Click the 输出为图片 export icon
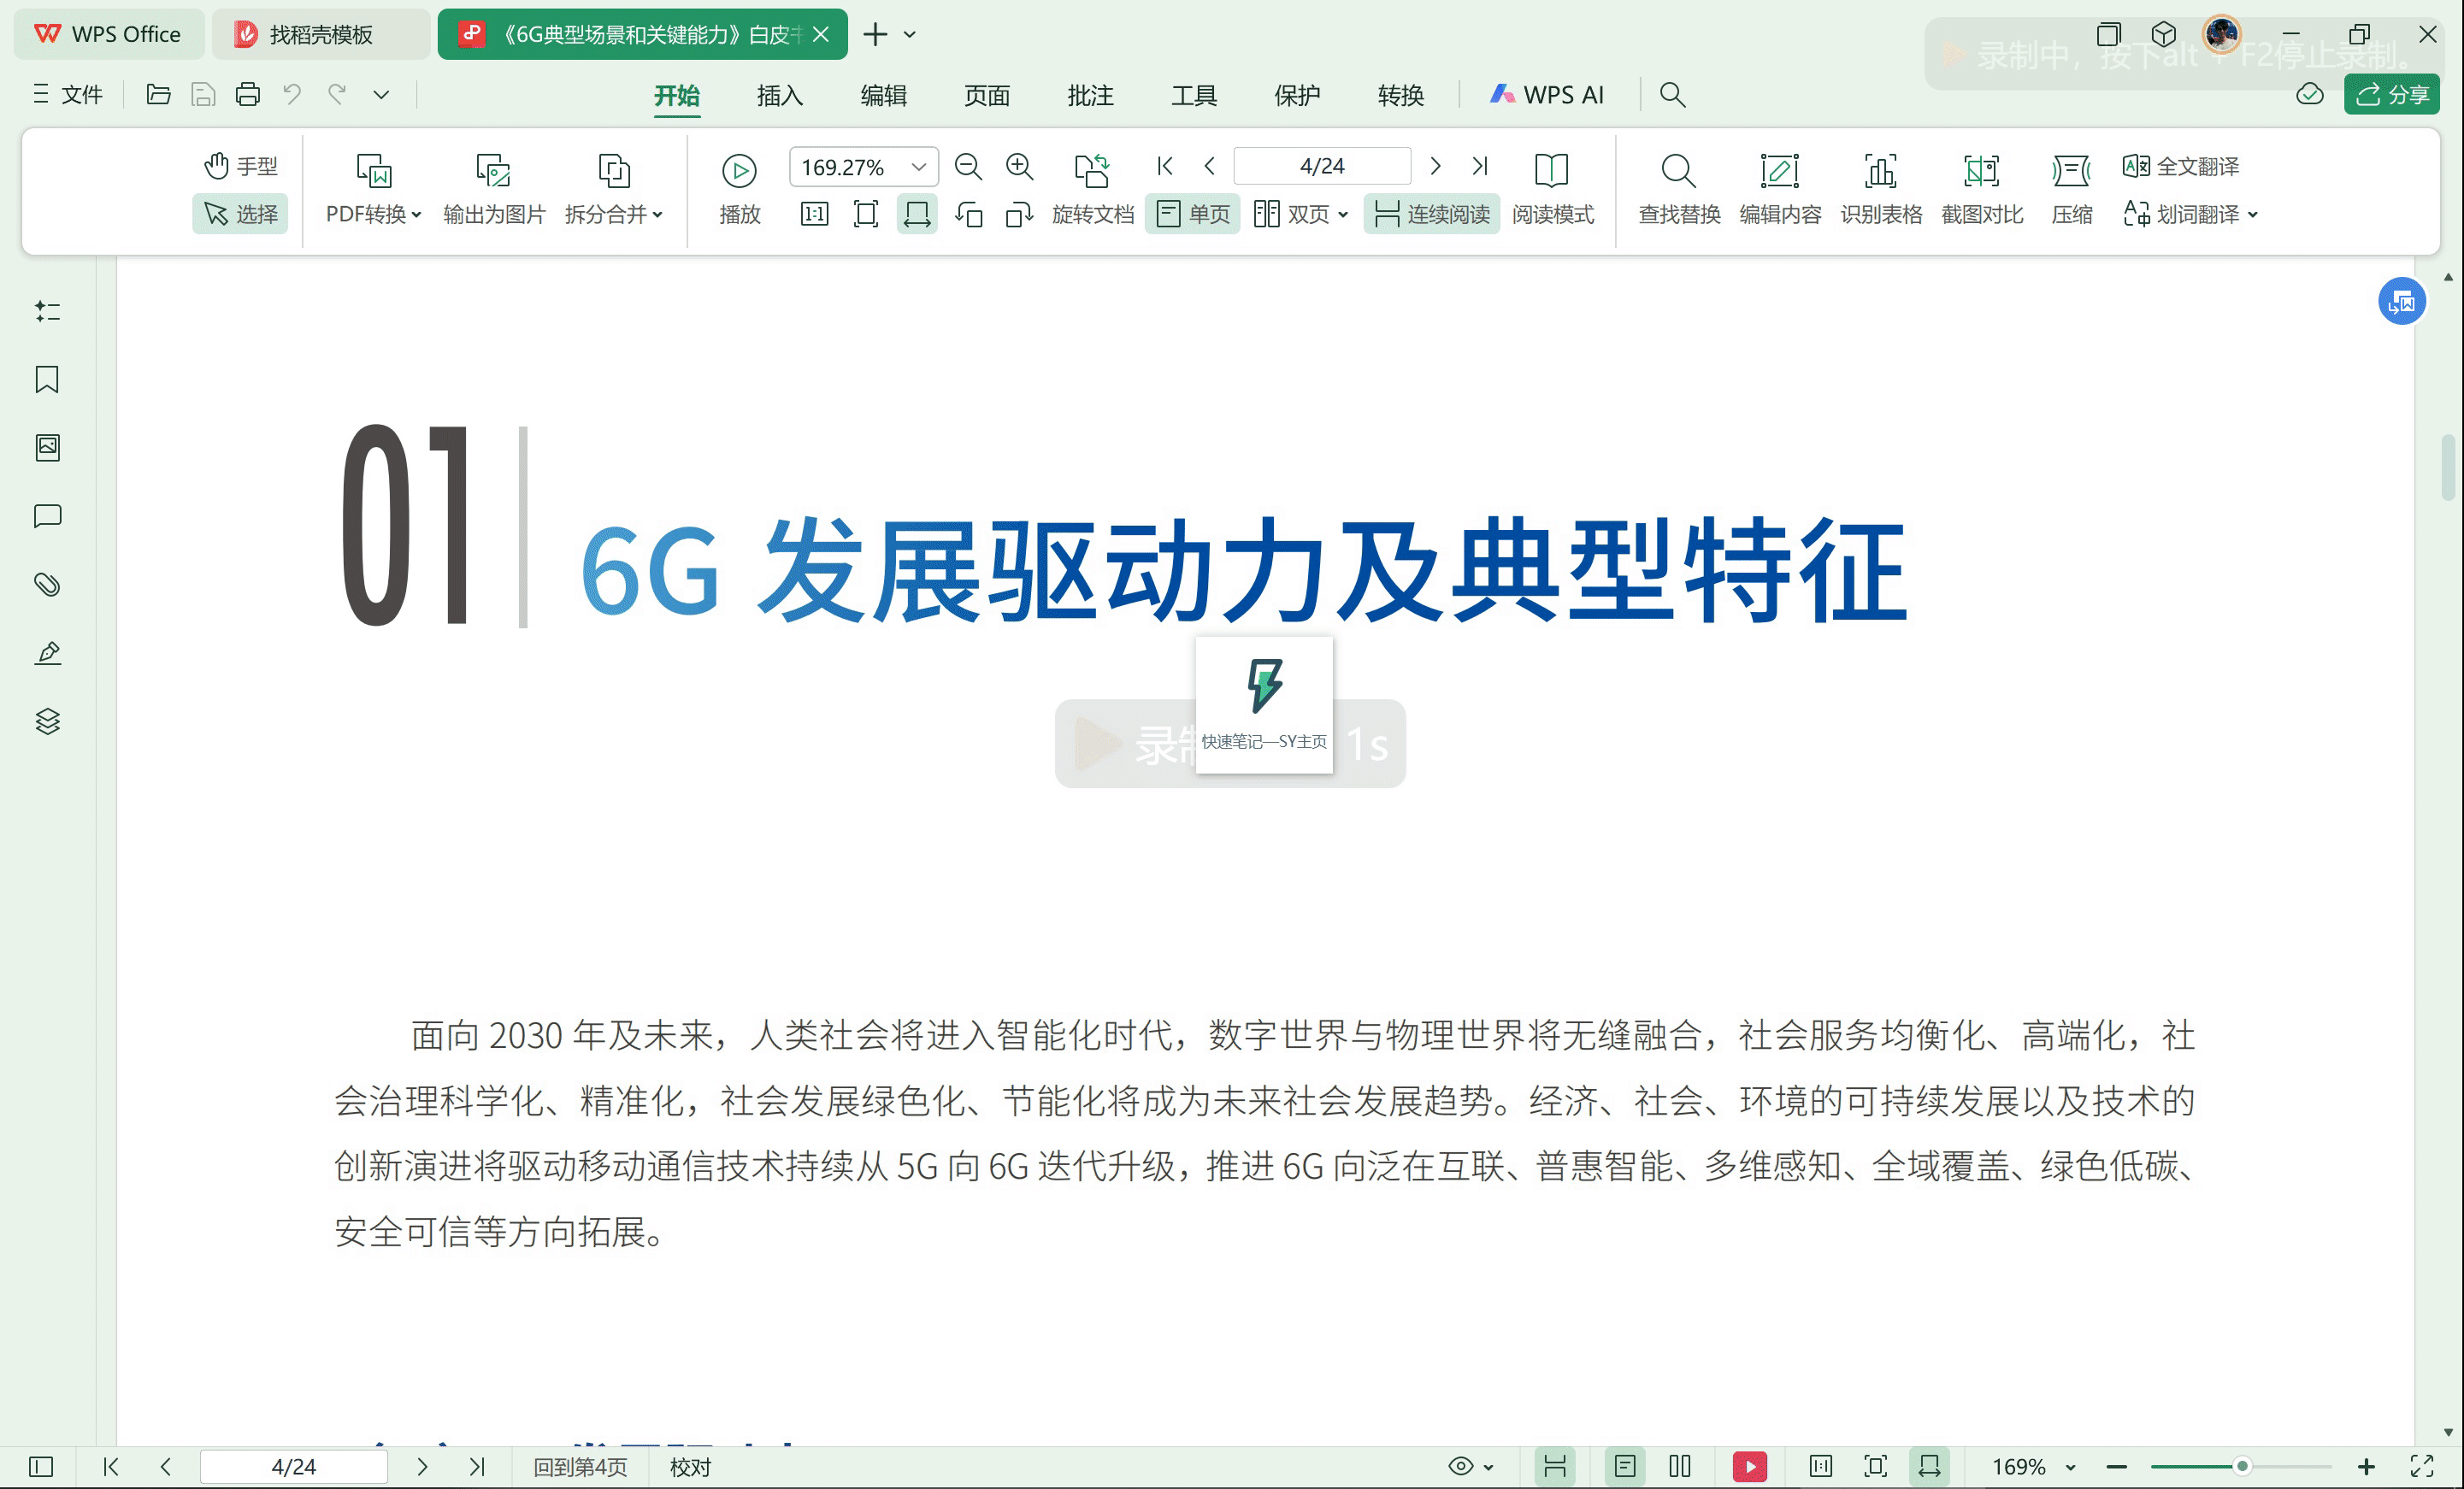This screenshot has width=2464, height=1489. click(x=493, y=171)
